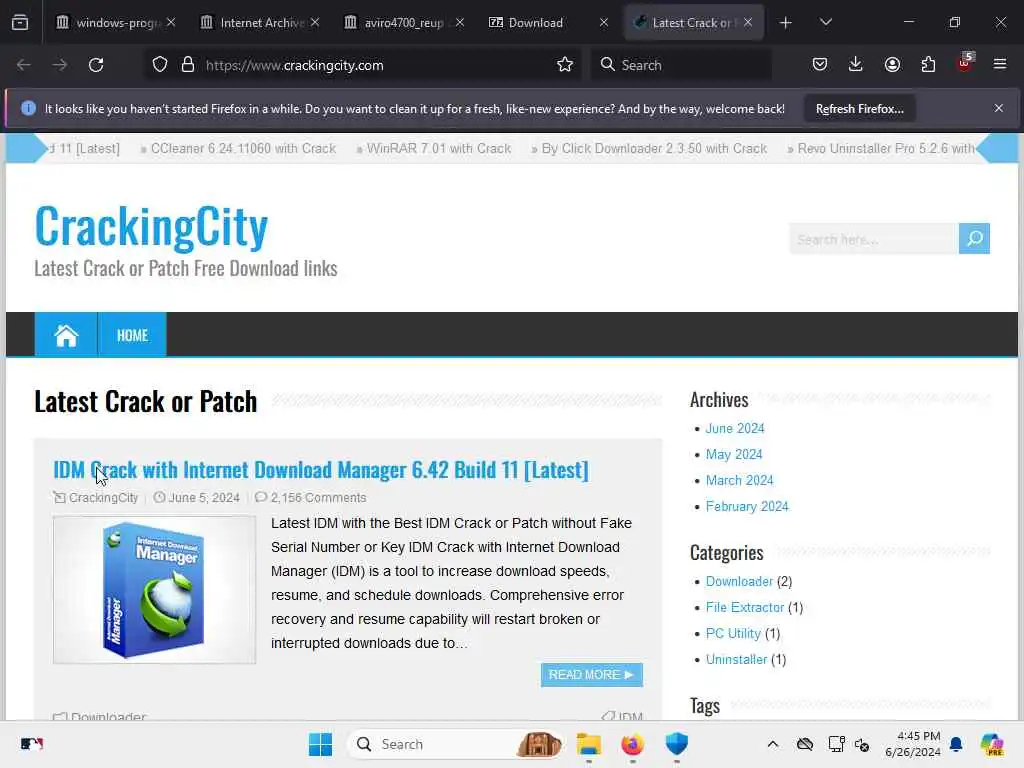Open a new tab with plus button

[x=786, y=23]
